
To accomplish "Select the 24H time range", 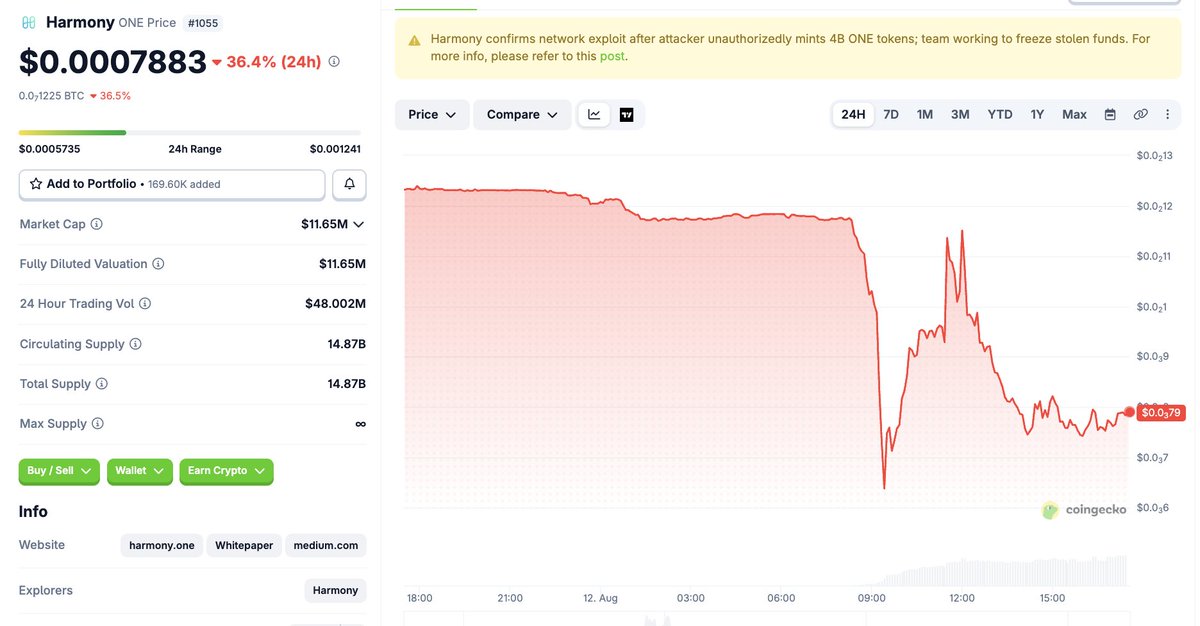I will [853, 115].
